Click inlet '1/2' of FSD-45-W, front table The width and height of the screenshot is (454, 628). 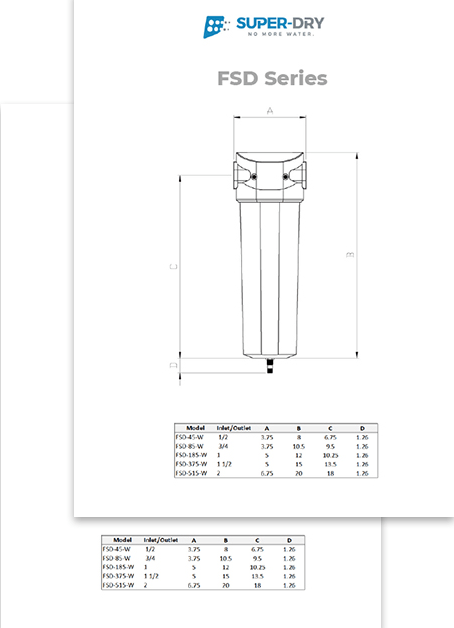[223, 437]
